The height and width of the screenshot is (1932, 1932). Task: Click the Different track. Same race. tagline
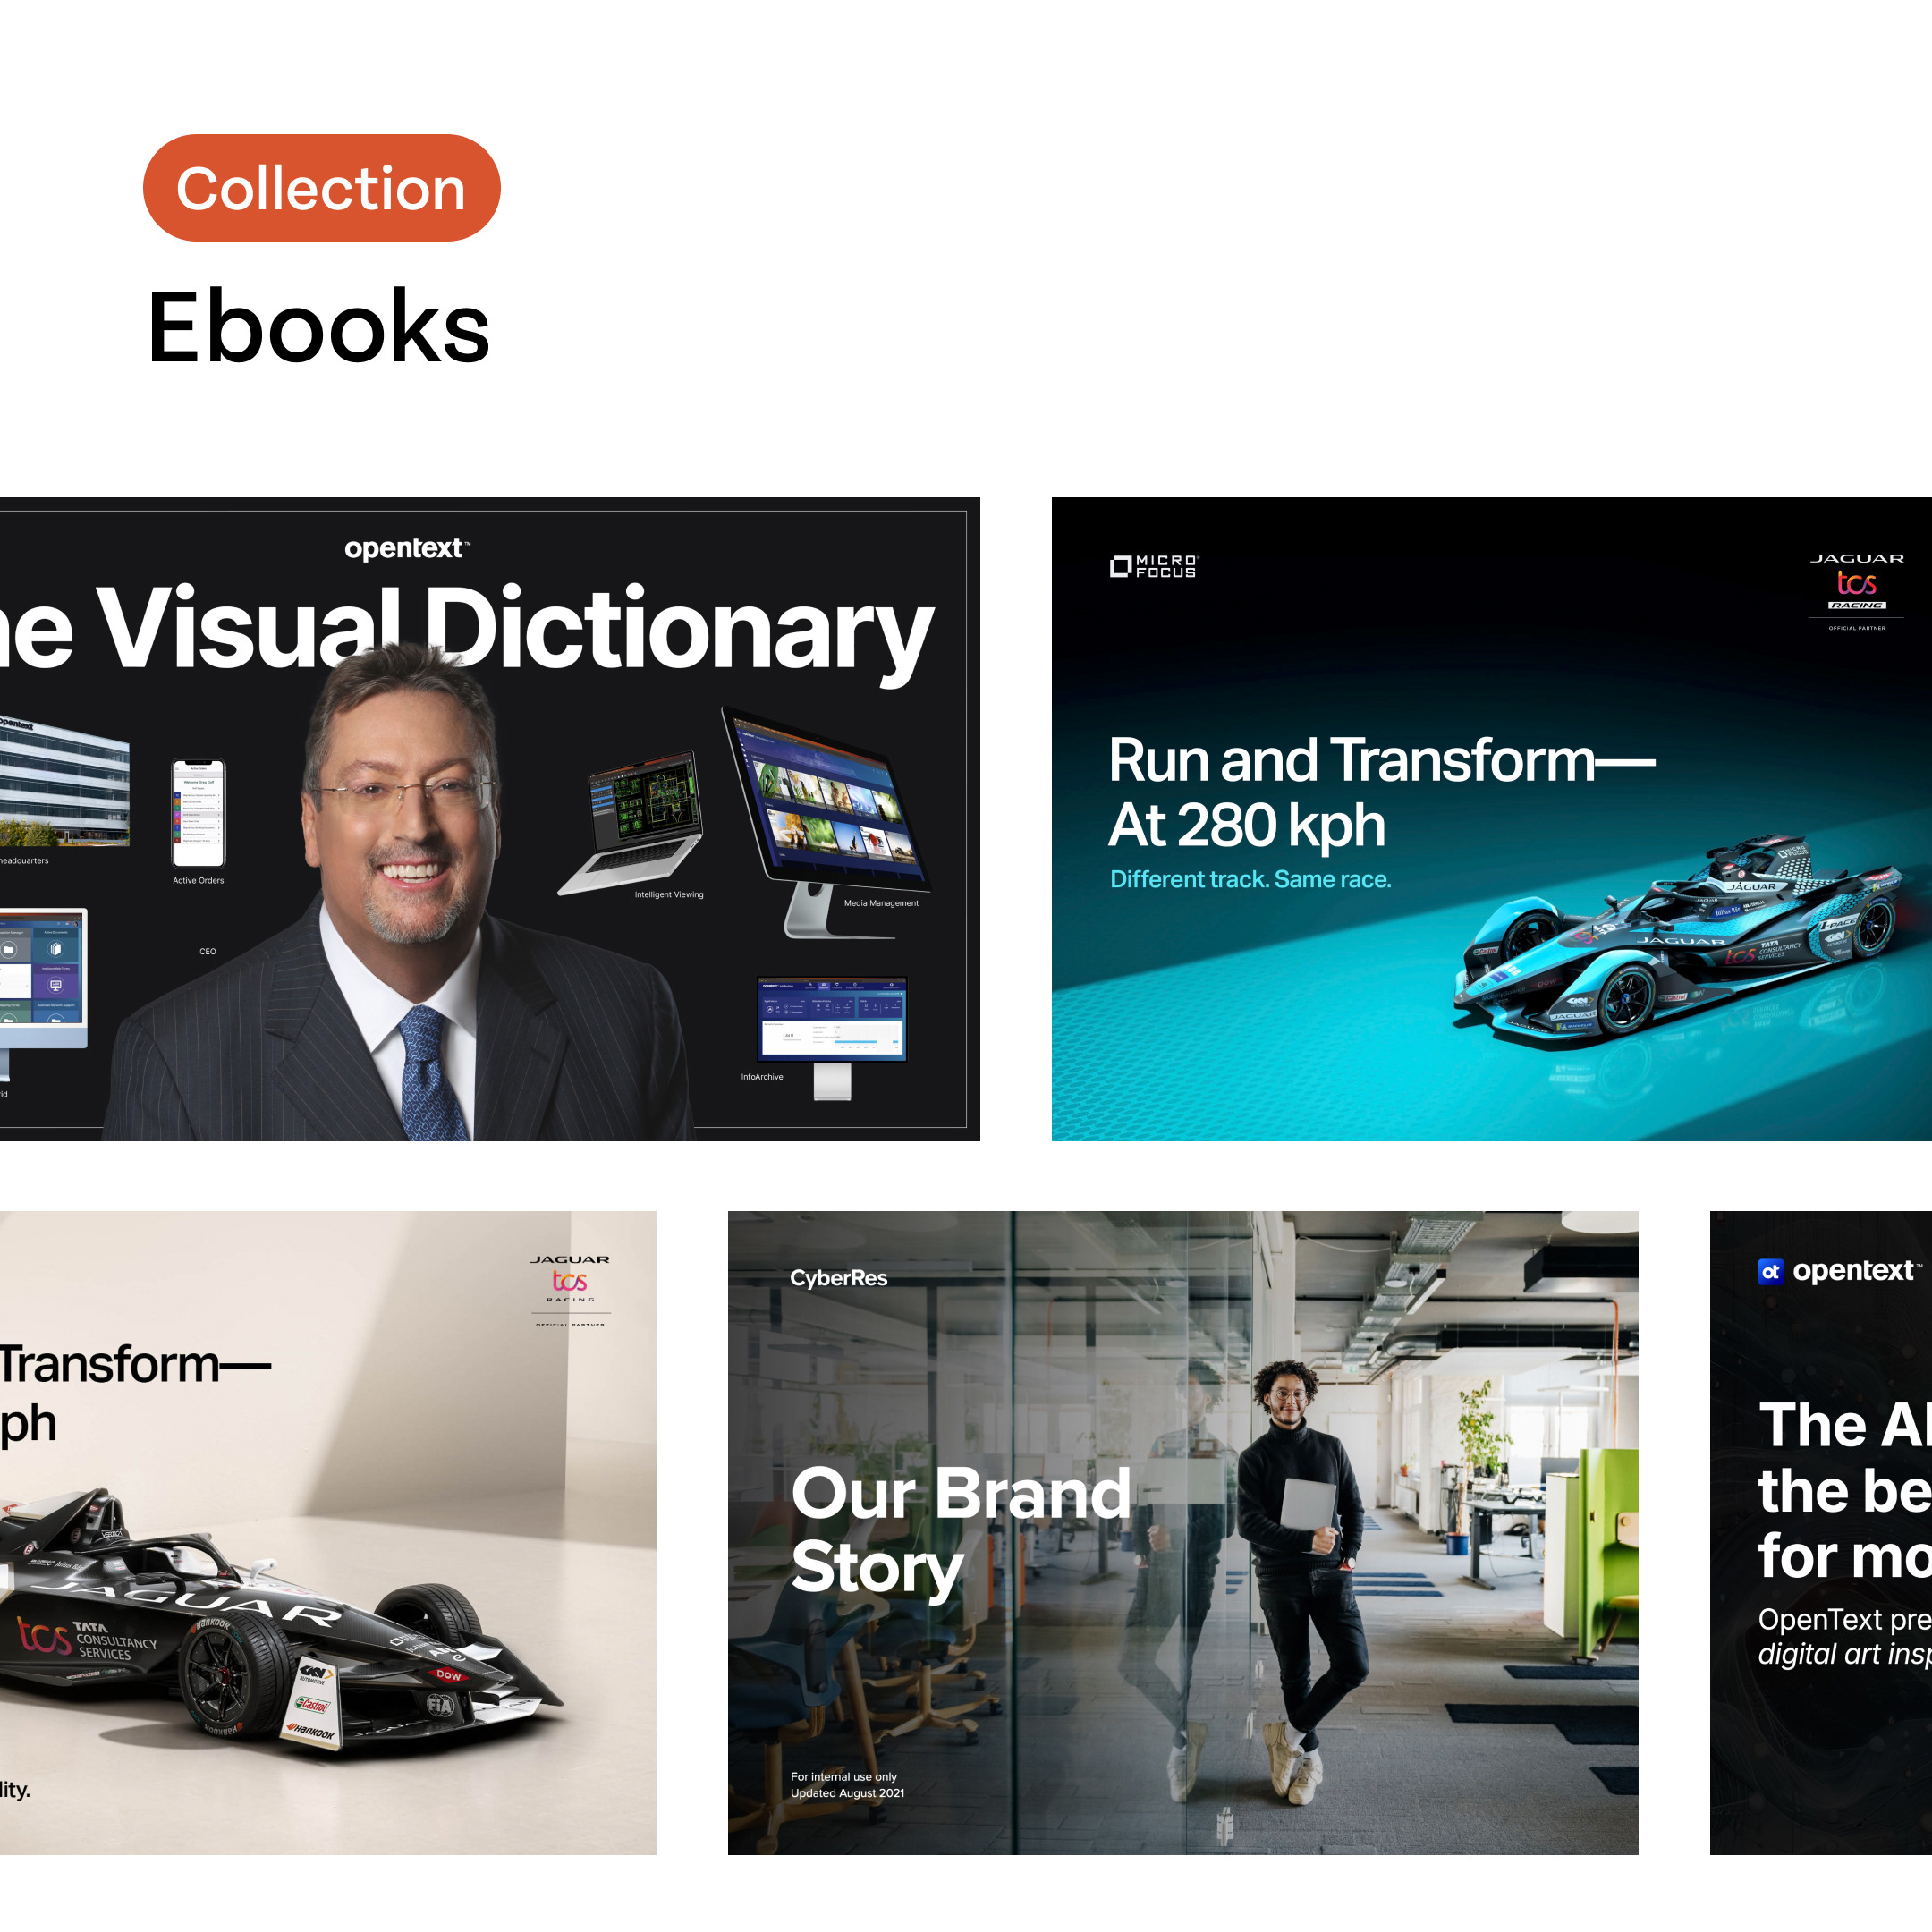click(1250, 879)
